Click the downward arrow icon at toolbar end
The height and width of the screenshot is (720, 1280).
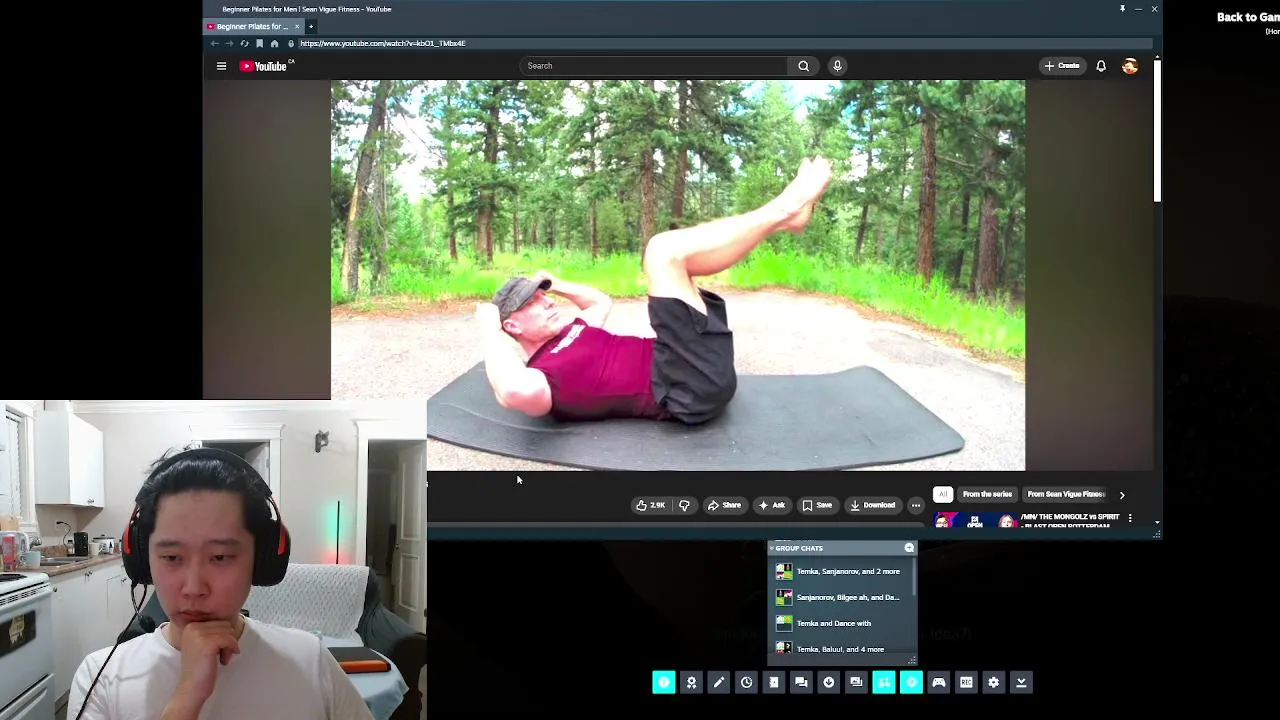[1021, 682]
